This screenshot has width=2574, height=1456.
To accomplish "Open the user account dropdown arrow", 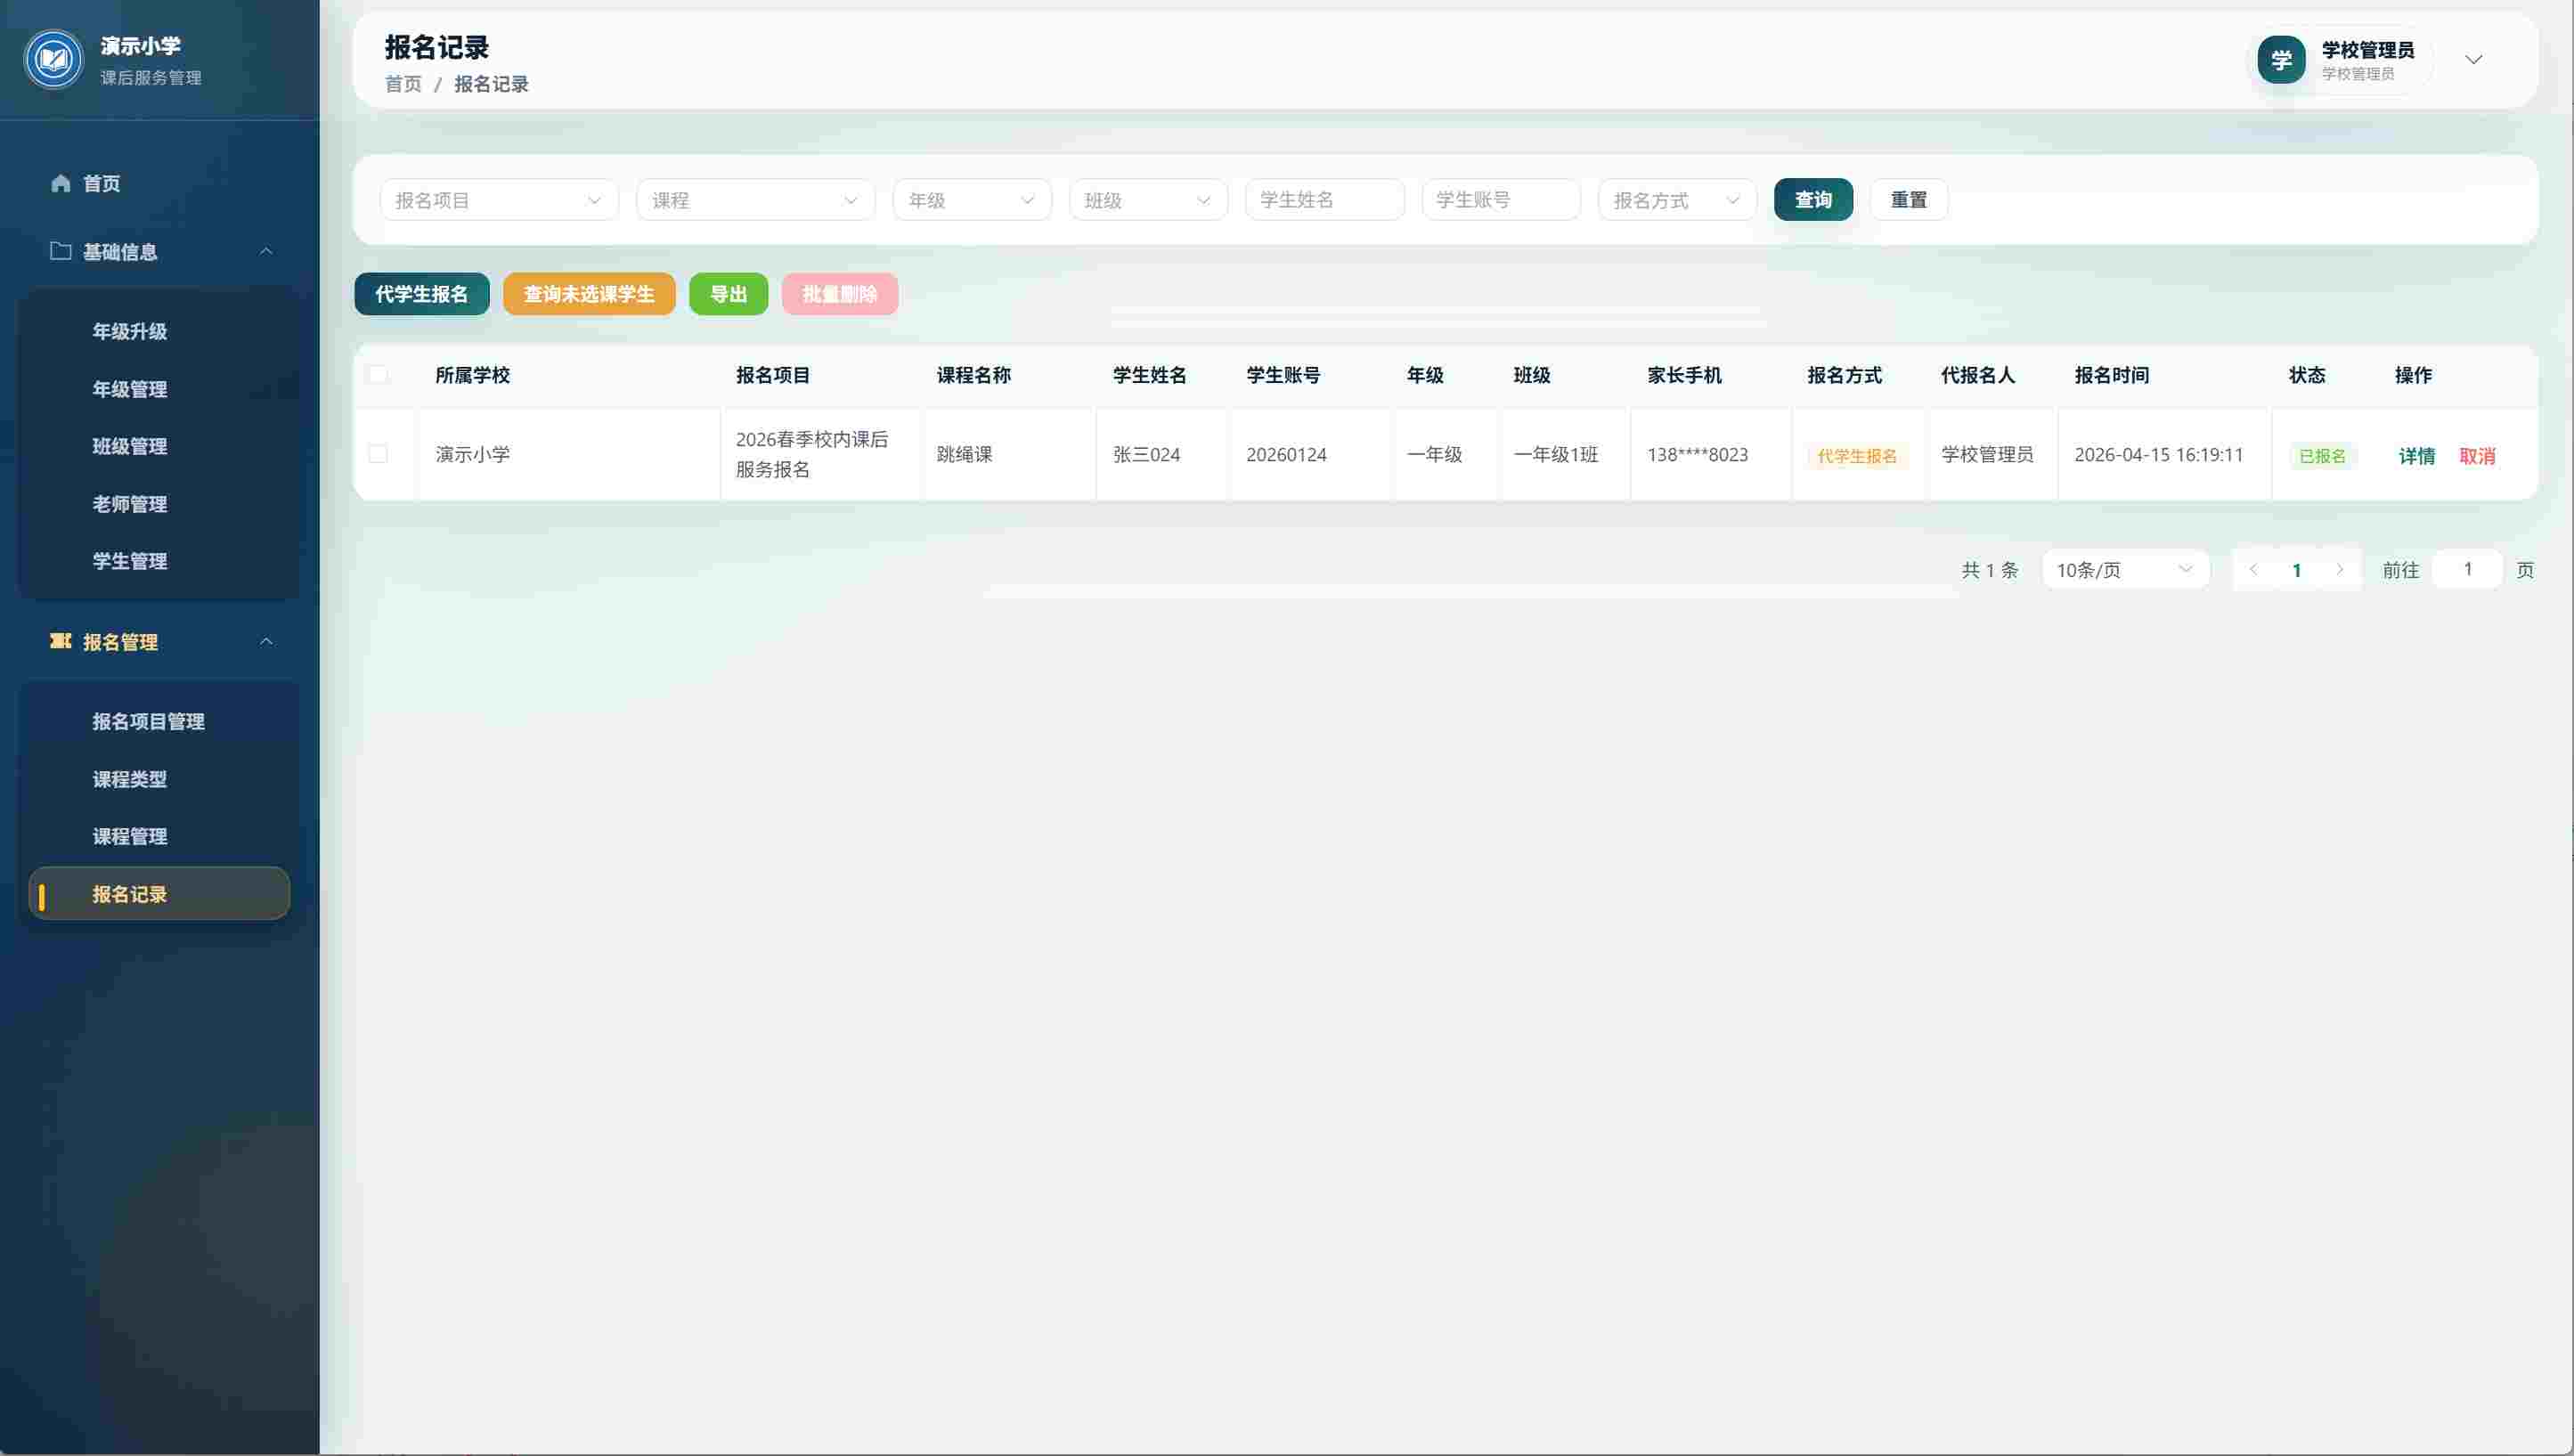I will [x=2473, y=60].
